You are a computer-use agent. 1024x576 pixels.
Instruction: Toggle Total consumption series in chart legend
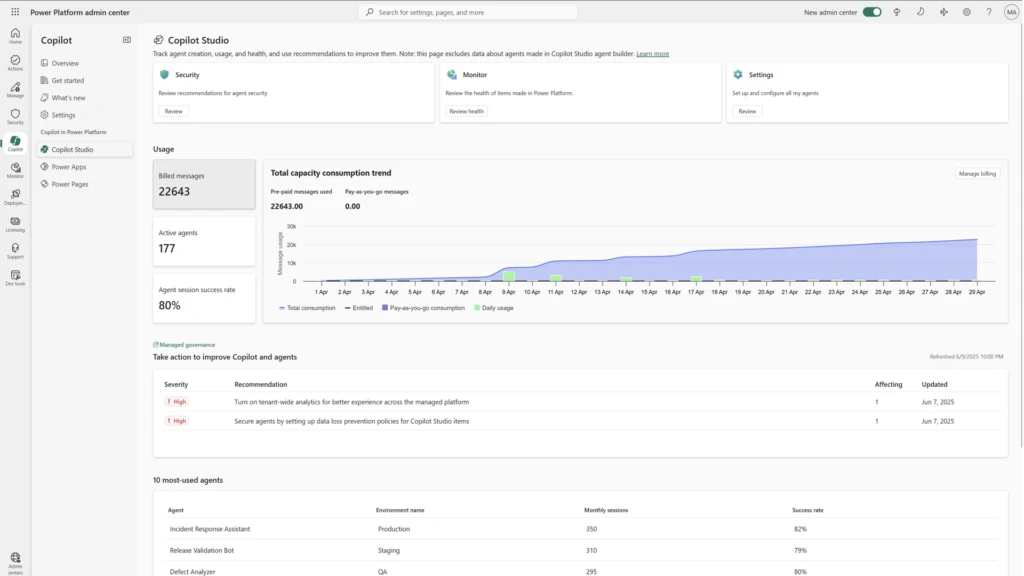(x=307, y=308)
